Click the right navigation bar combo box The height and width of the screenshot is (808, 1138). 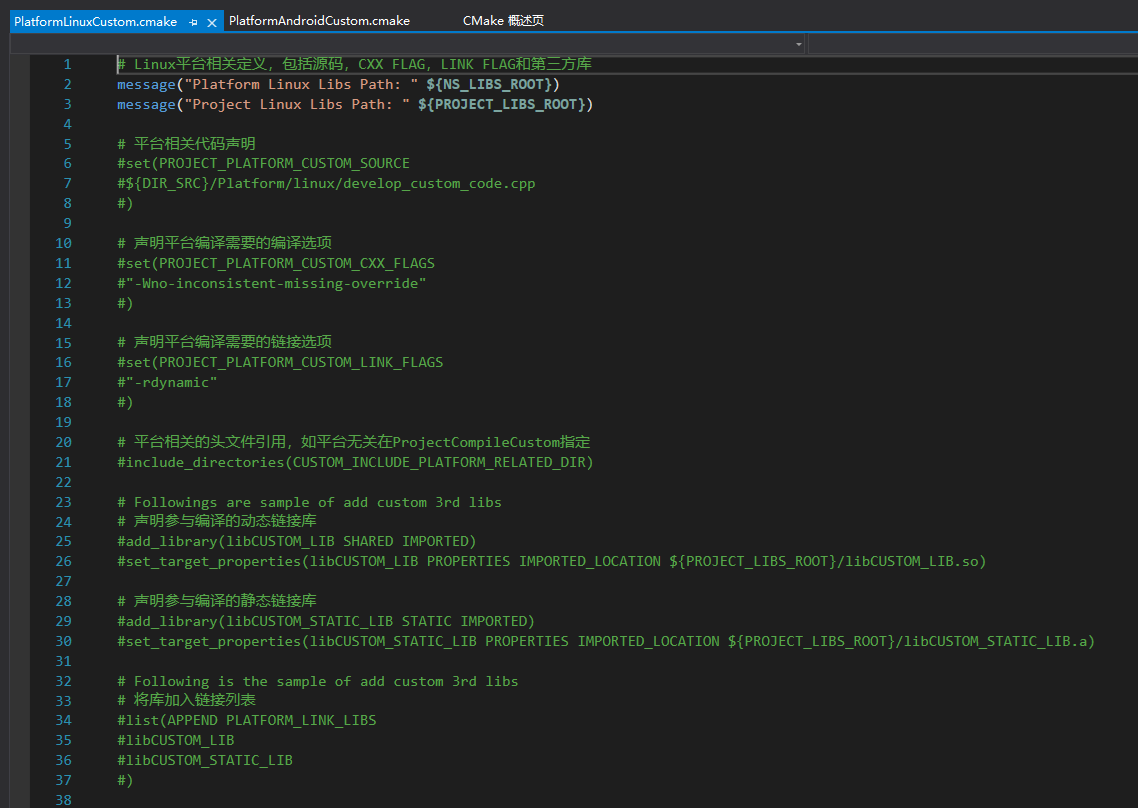pyautogui.click(x=970, y=44)
